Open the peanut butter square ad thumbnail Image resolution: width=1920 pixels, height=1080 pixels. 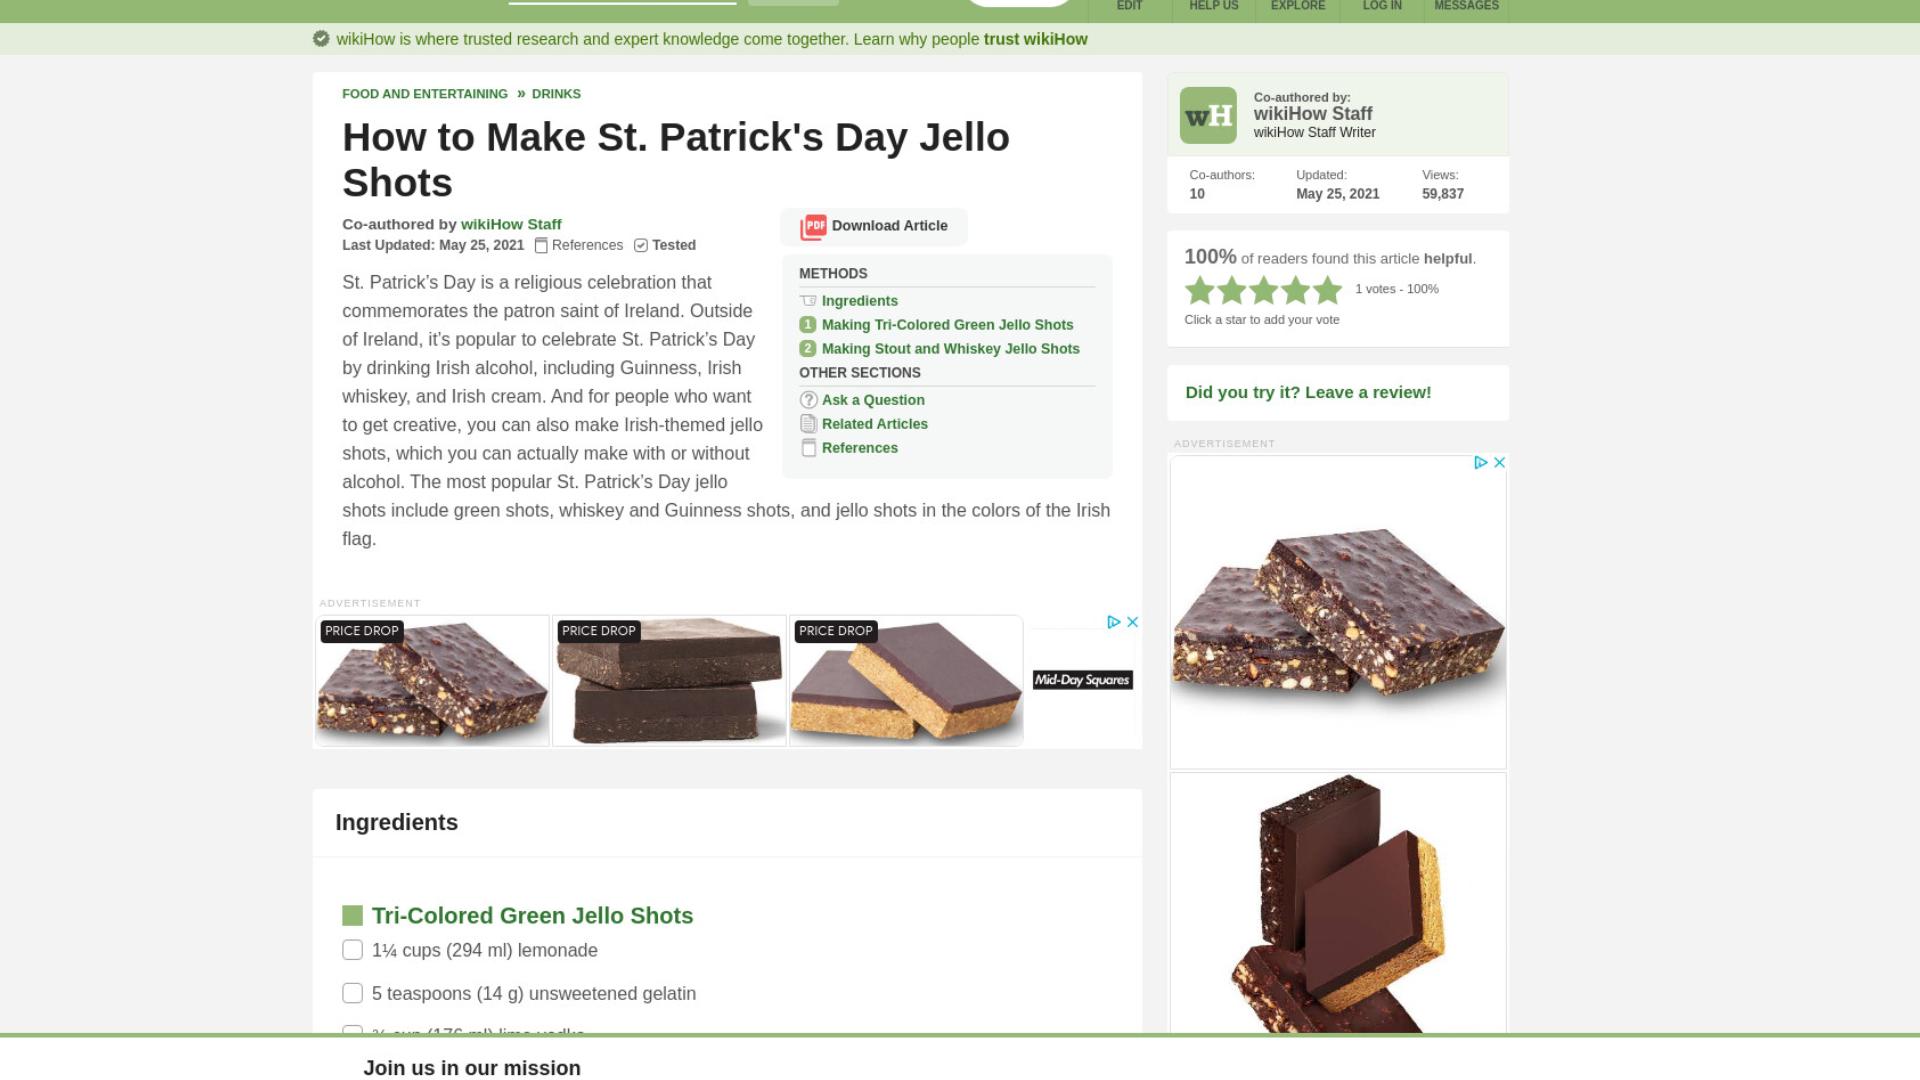[906, 681]
